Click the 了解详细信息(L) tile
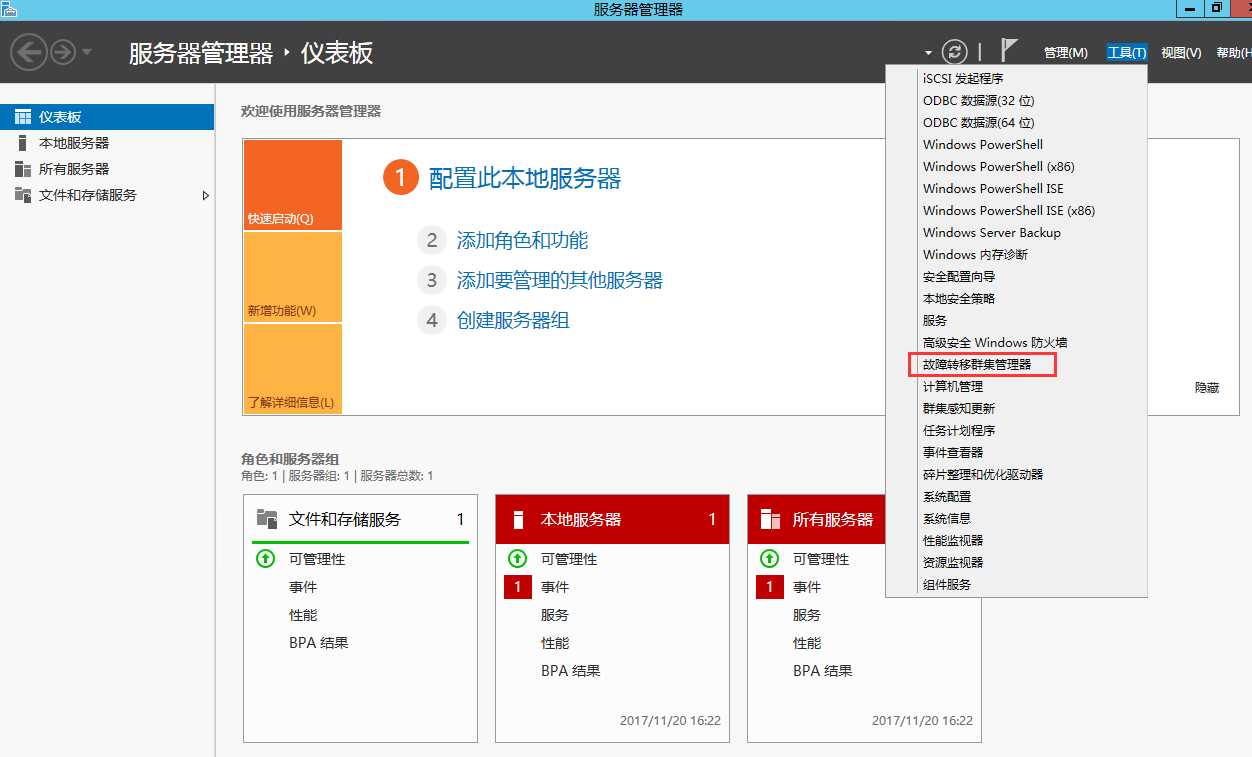1252x757 pixels. point(292,369)
